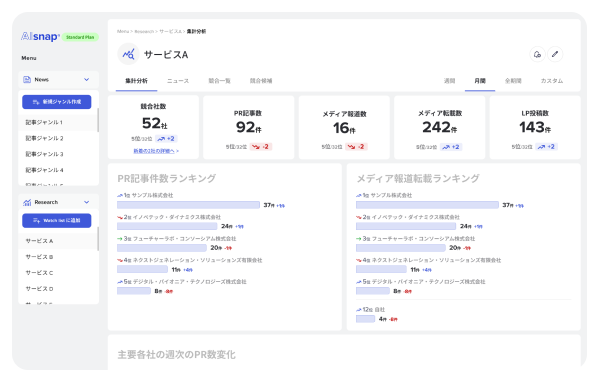Select サービス D in Research list
Screen dimensions: 599x382
(58, 289)
